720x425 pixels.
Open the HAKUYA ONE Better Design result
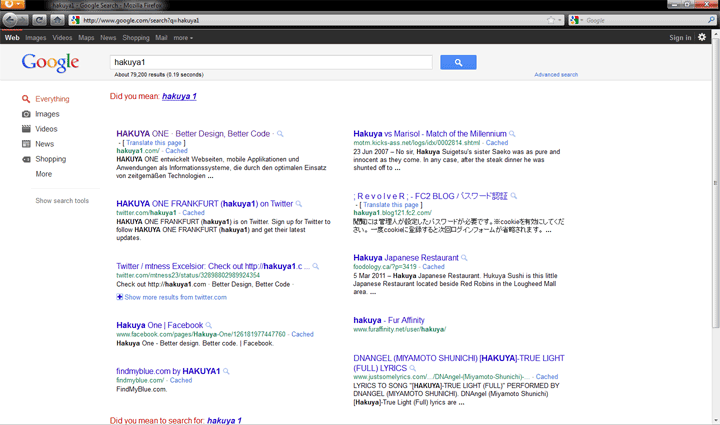pos(193,134)
